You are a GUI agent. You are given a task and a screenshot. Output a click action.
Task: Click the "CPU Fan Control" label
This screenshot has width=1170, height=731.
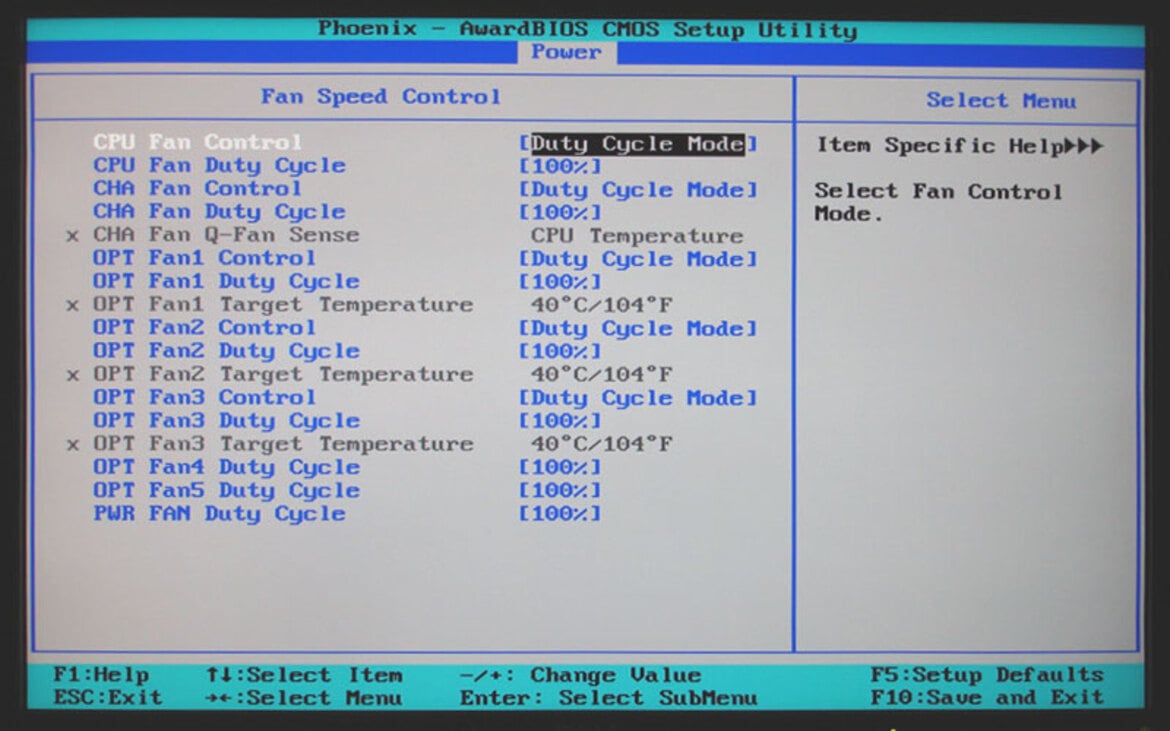(198, 142)
